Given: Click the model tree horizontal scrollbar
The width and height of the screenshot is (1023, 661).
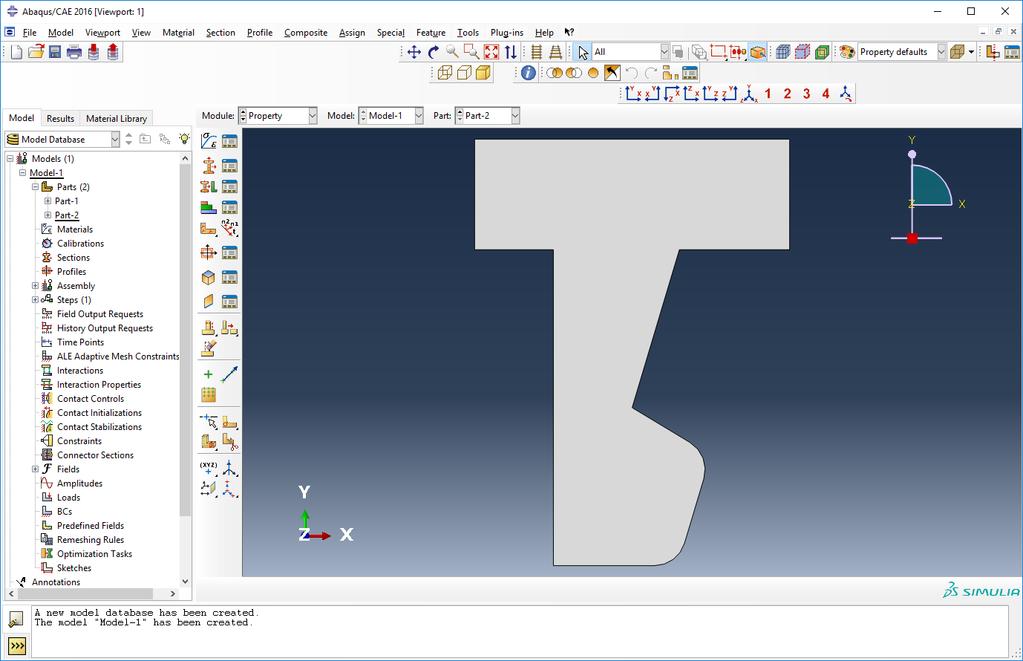Looking at the screenshot, I should tap(85, 594).
